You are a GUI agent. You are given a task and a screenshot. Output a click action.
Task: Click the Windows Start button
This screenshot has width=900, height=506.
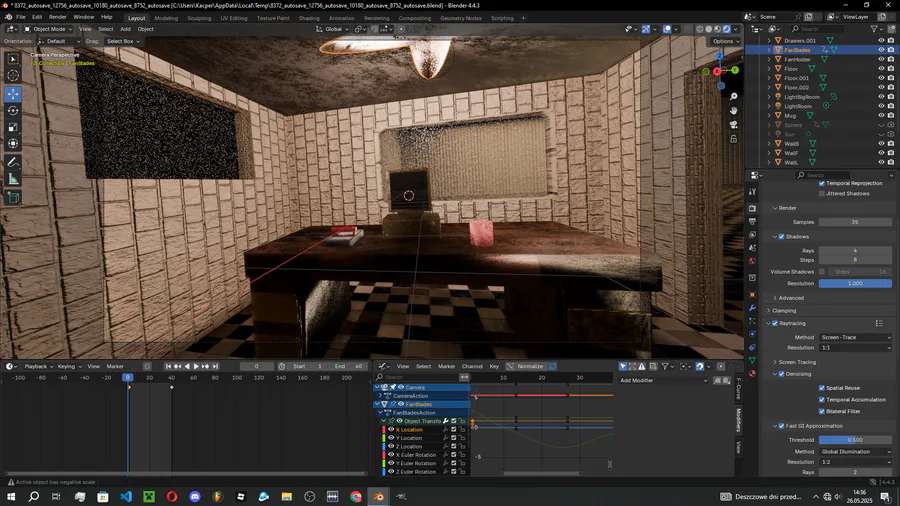point(11,497)
